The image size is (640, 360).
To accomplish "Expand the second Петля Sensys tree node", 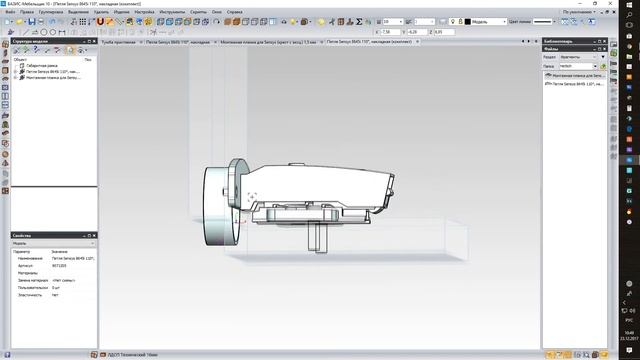I will click(16, 71).
